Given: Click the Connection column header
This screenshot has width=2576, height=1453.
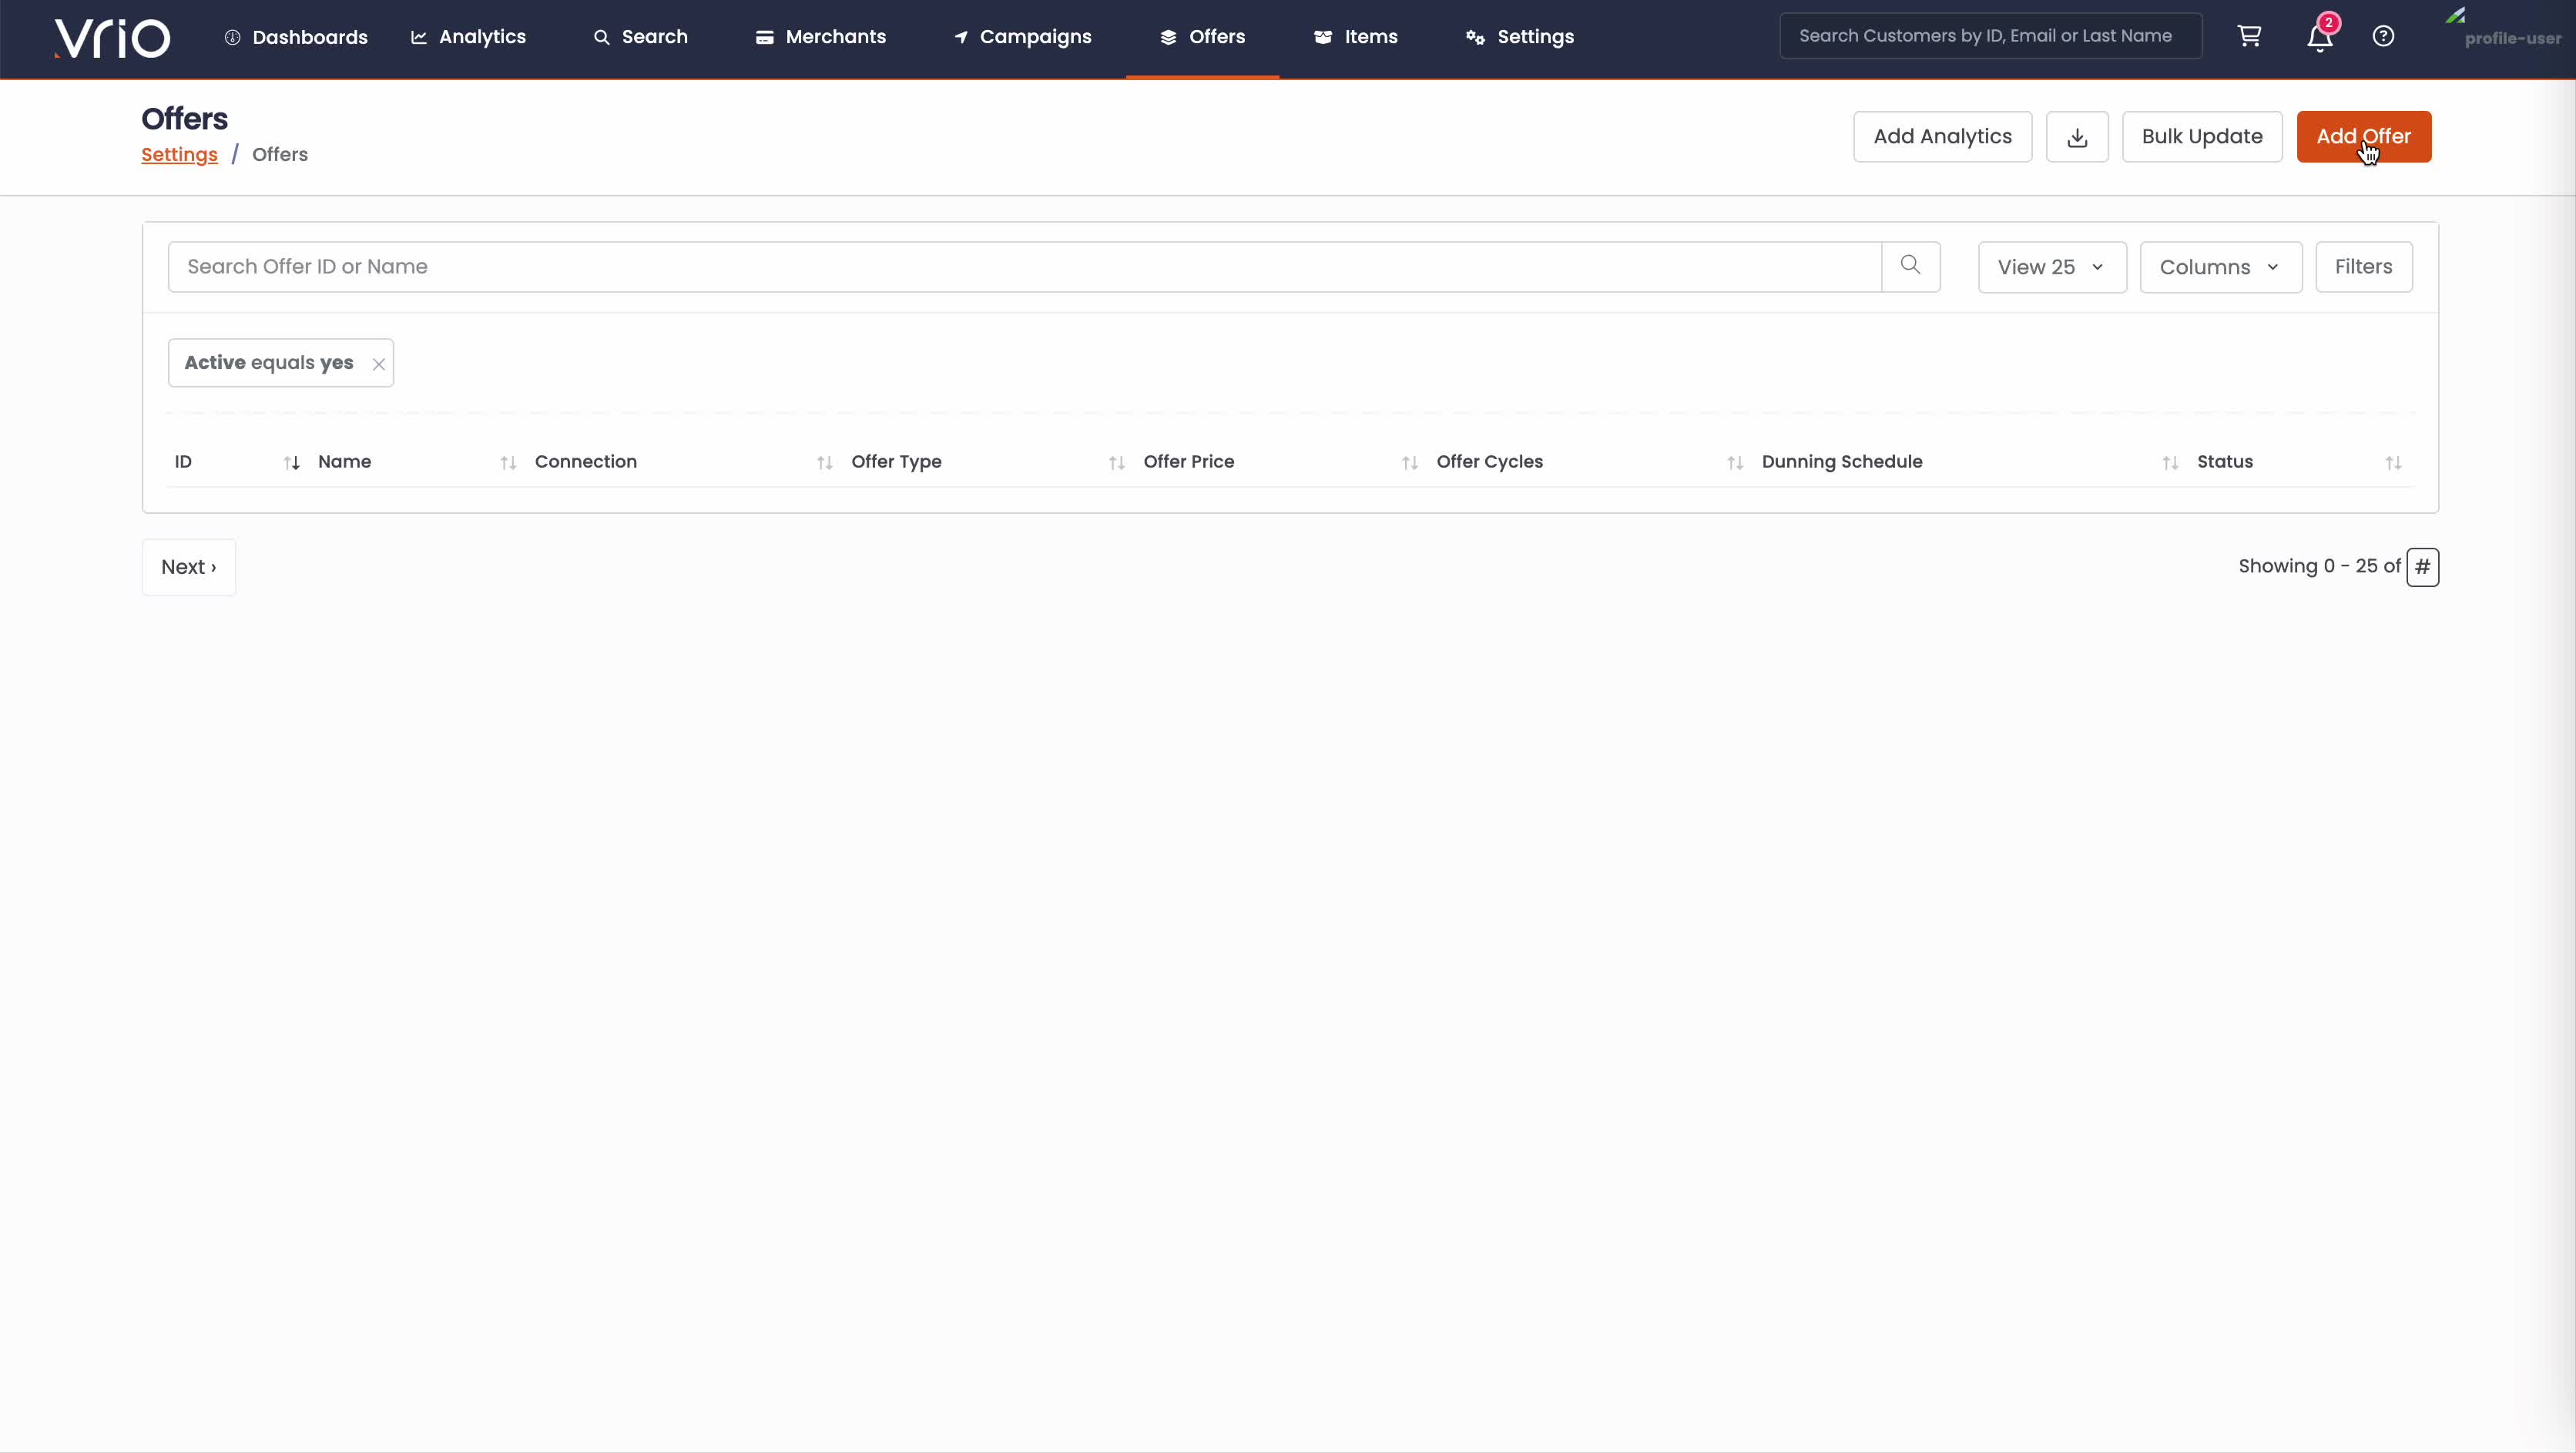Looking at the screenshot, I should click(x=585, y=462).
